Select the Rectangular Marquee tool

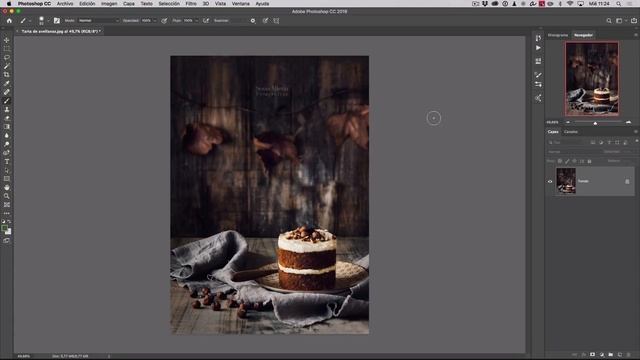[7, 49]
